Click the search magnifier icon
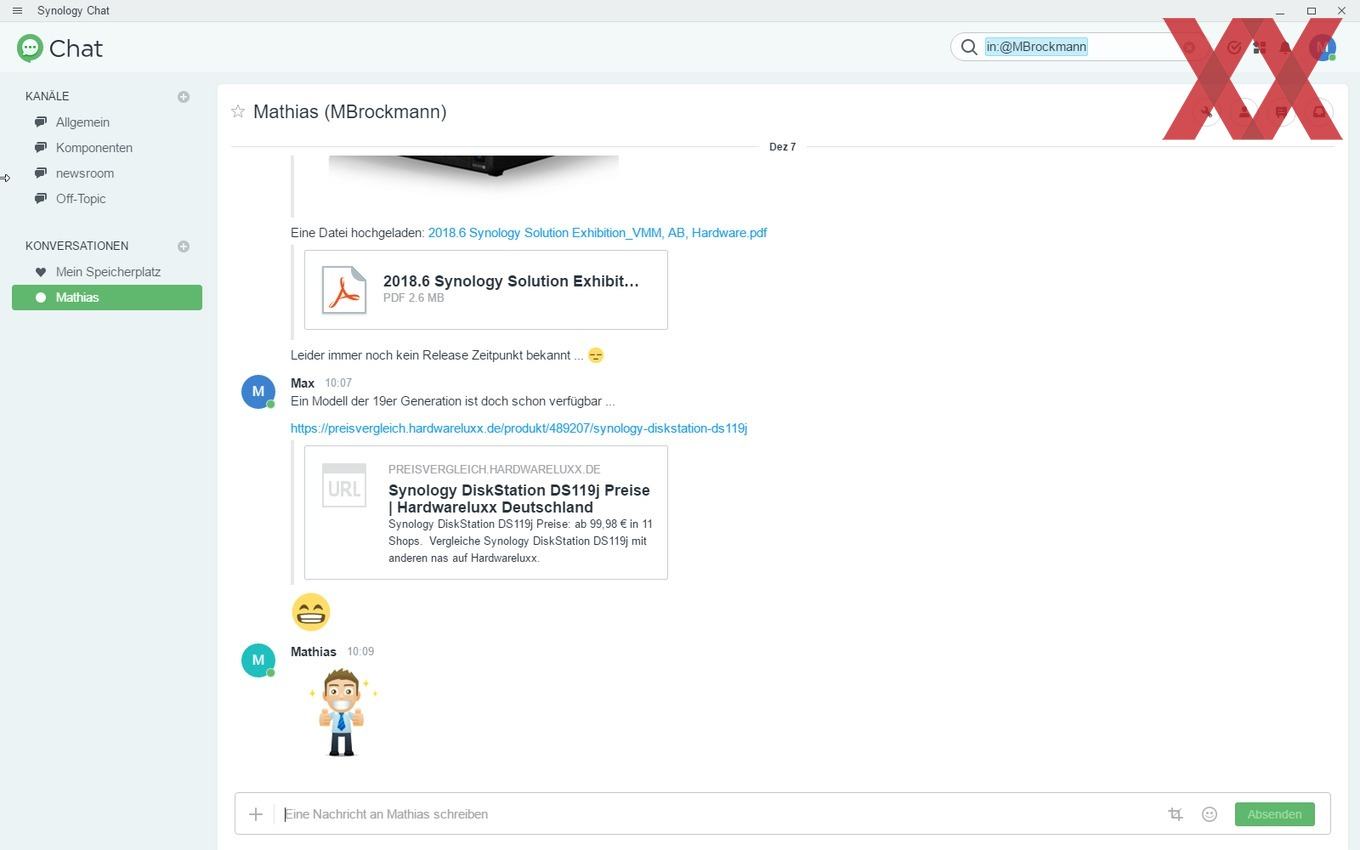 (968, 47)
